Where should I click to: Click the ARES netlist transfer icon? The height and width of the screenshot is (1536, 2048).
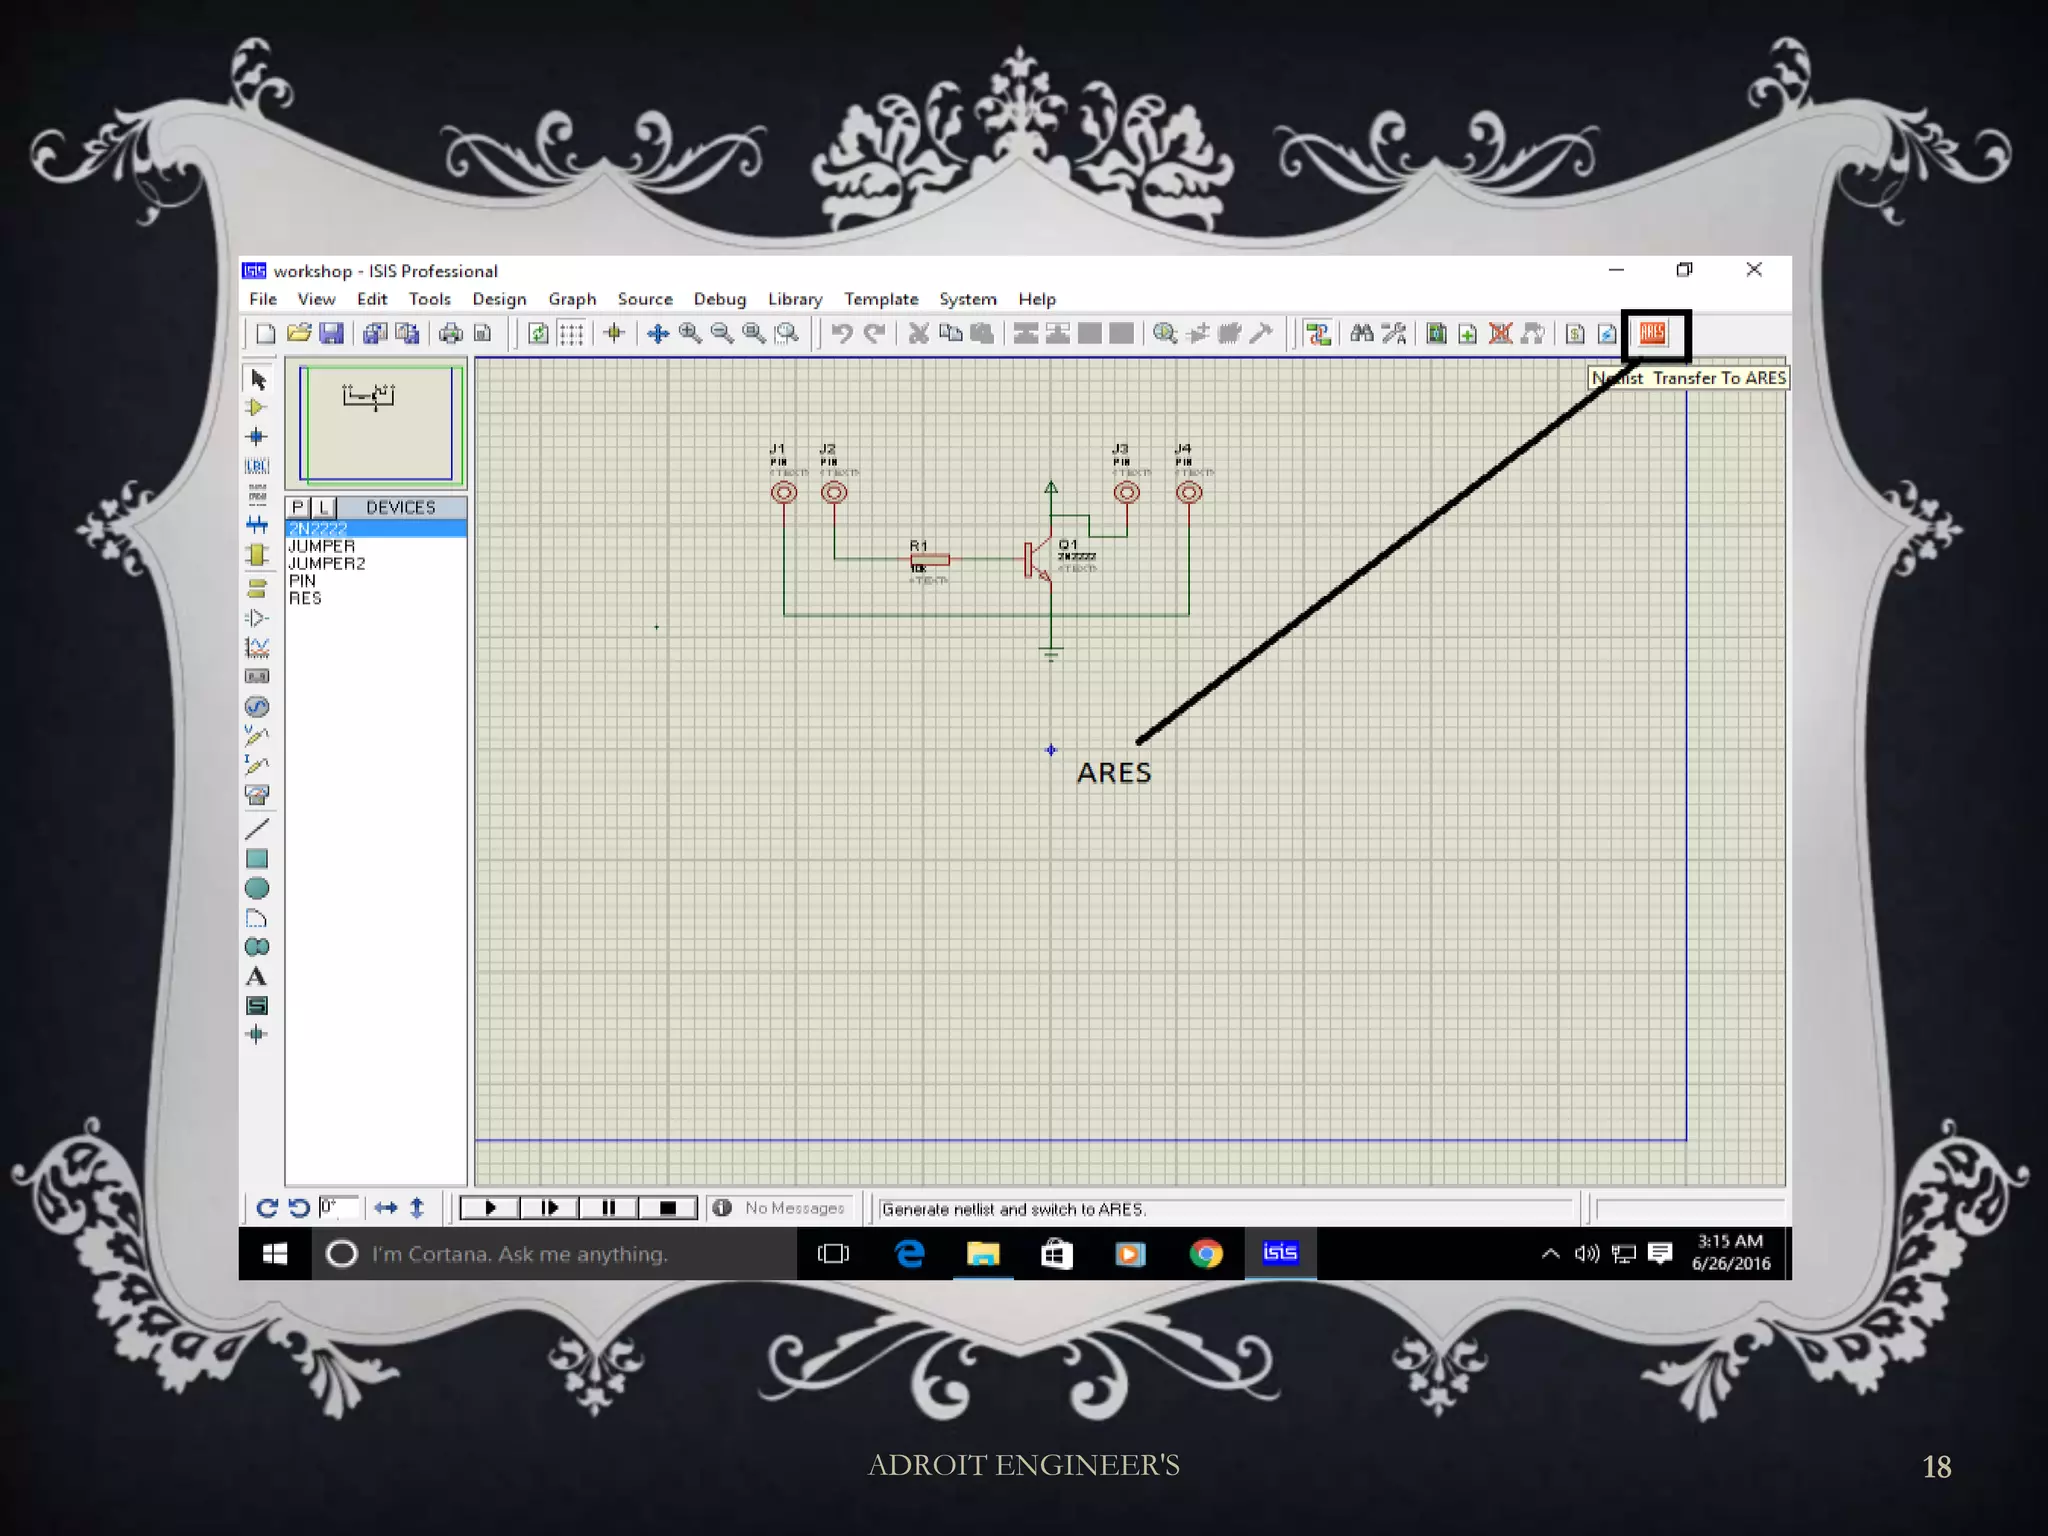click(1653, 334)
